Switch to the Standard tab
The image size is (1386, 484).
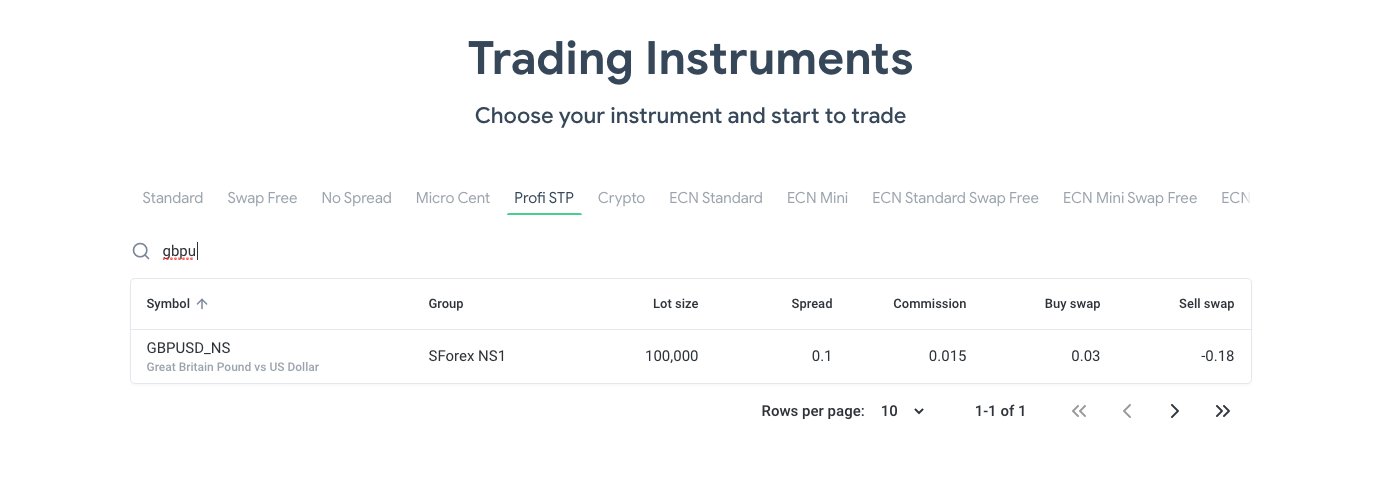click(173, 198)
